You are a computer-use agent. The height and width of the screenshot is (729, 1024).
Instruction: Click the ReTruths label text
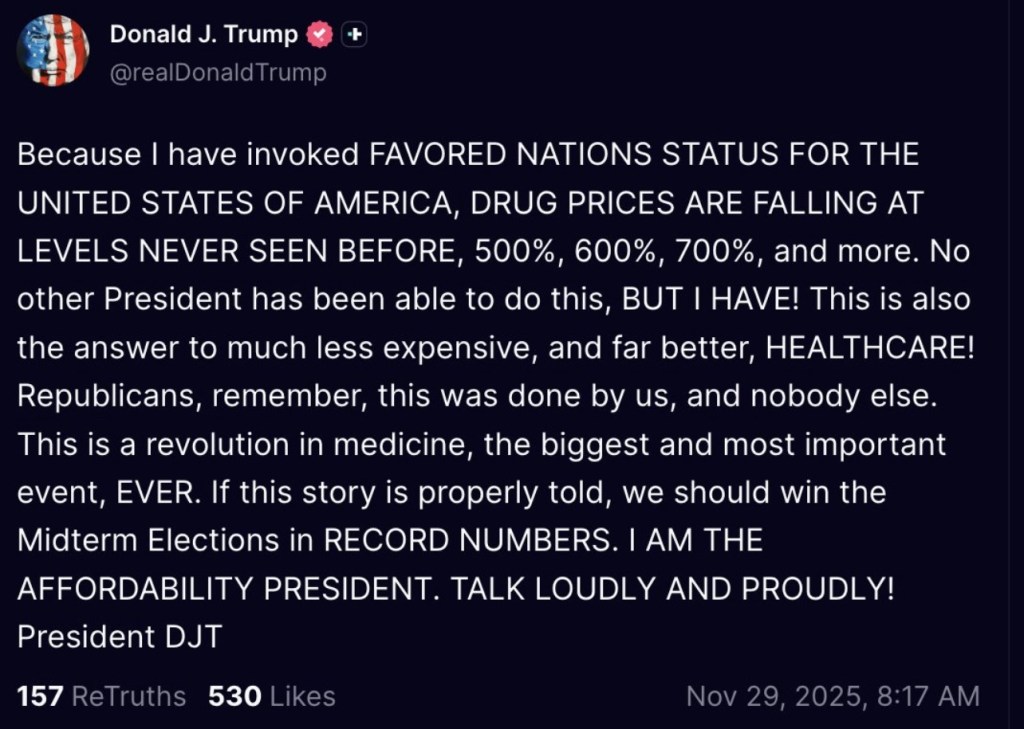tap(129, 695)
